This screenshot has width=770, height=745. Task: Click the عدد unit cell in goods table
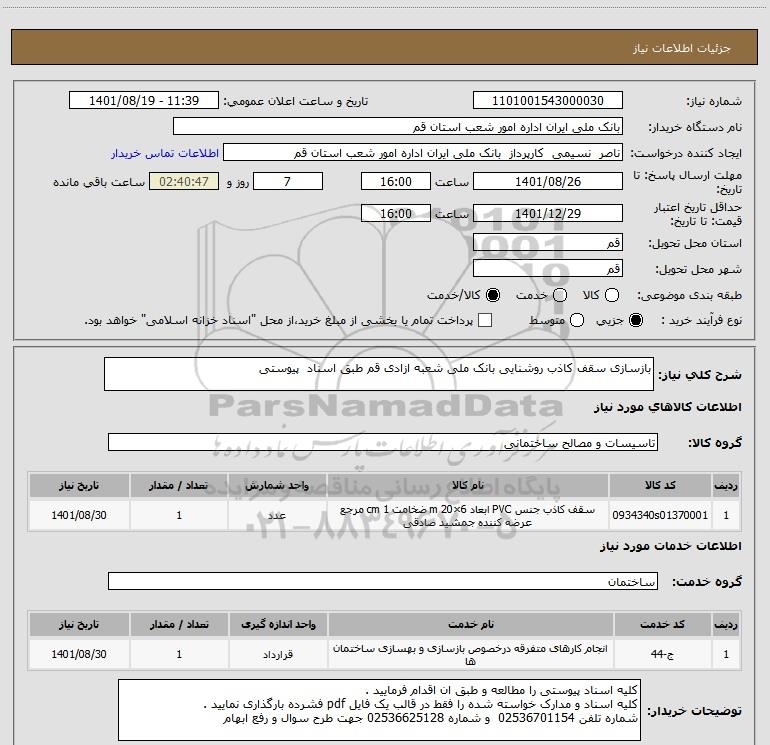pyautogui.click(x=277, y=515)
